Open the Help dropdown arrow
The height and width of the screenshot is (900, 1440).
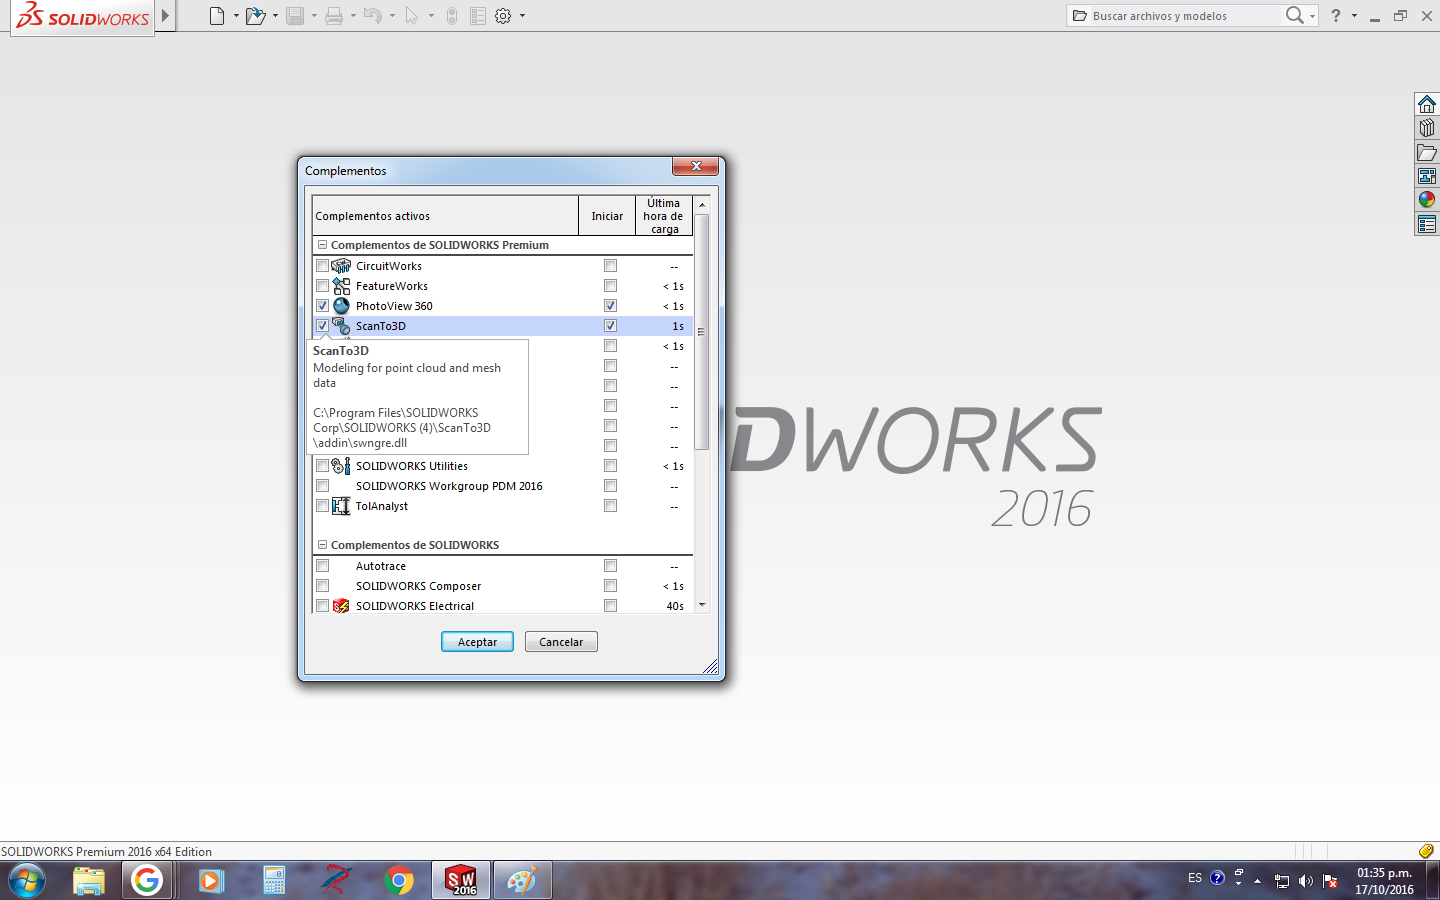tap(1354, 16)
